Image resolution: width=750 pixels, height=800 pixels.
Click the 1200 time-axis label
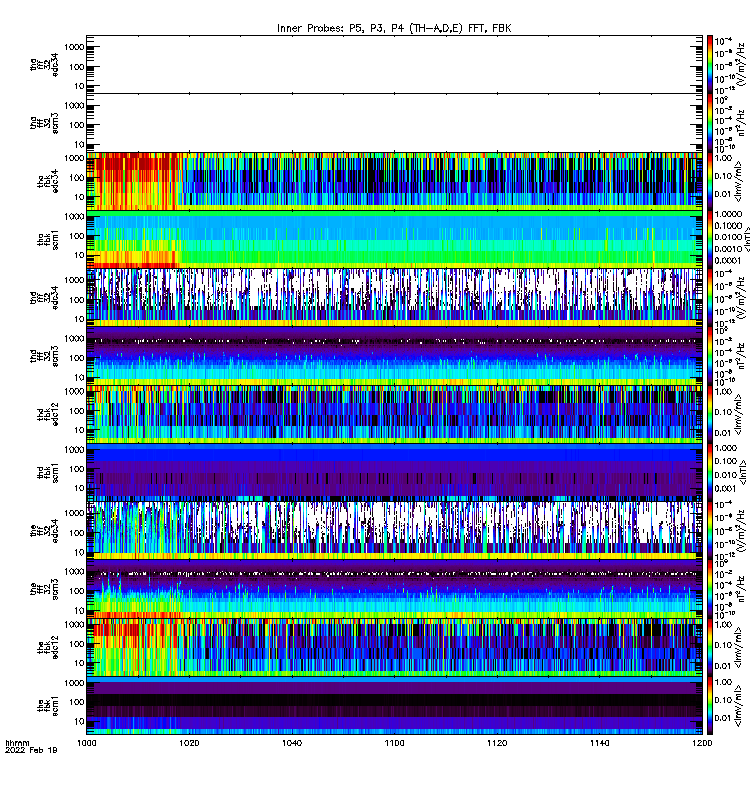coord(702,743)
